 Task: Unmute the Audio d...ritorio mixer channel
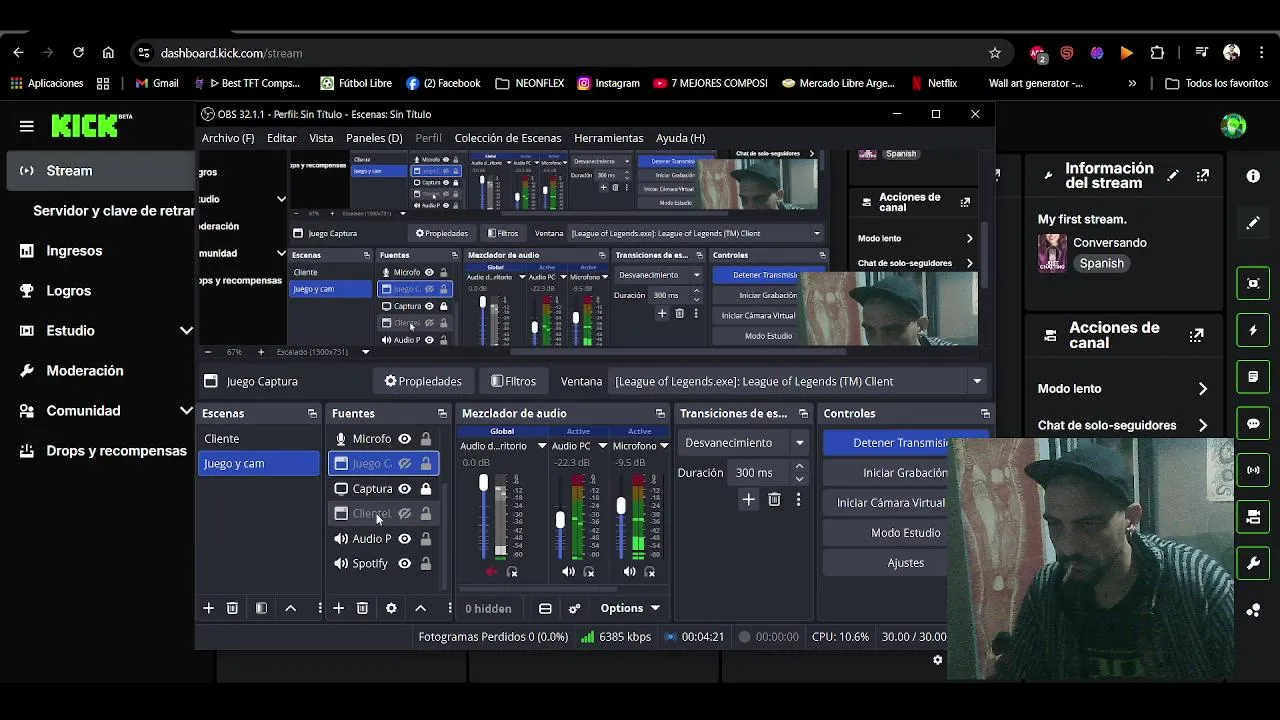(491, 572)
